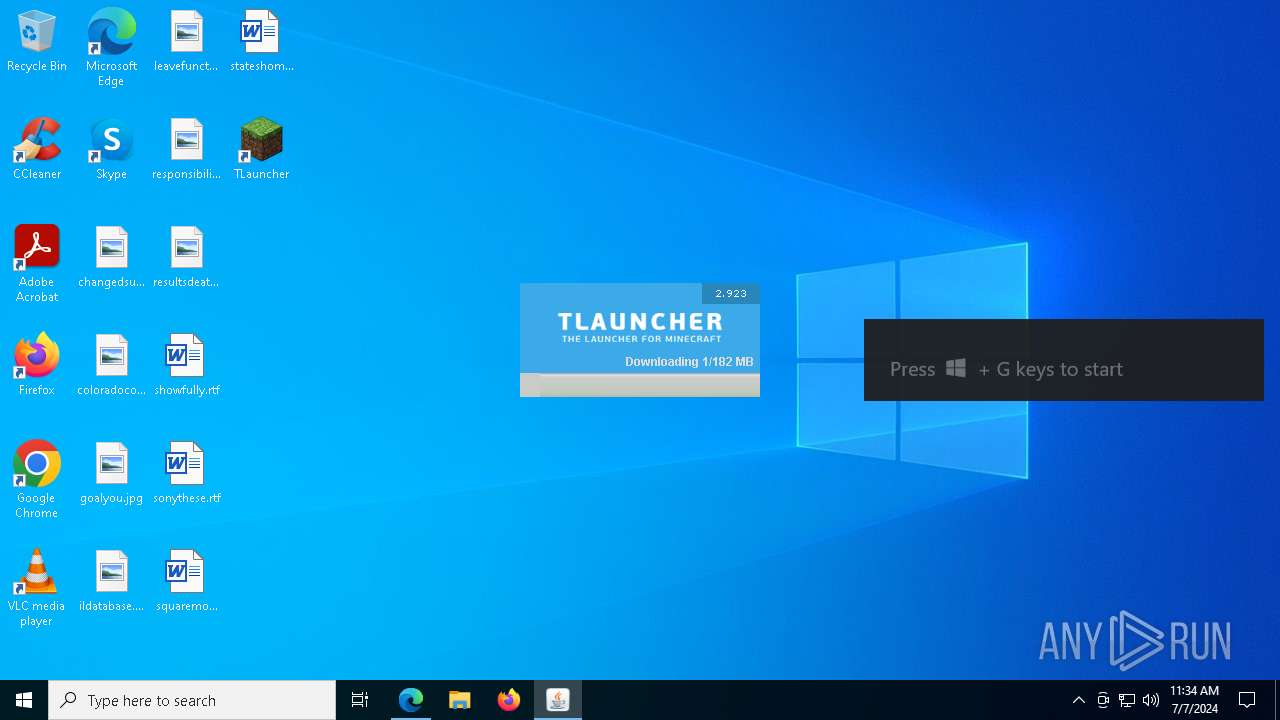Select the squaremo... Word document
Screen dimensions: 1280x720
(x=186, y=582)
